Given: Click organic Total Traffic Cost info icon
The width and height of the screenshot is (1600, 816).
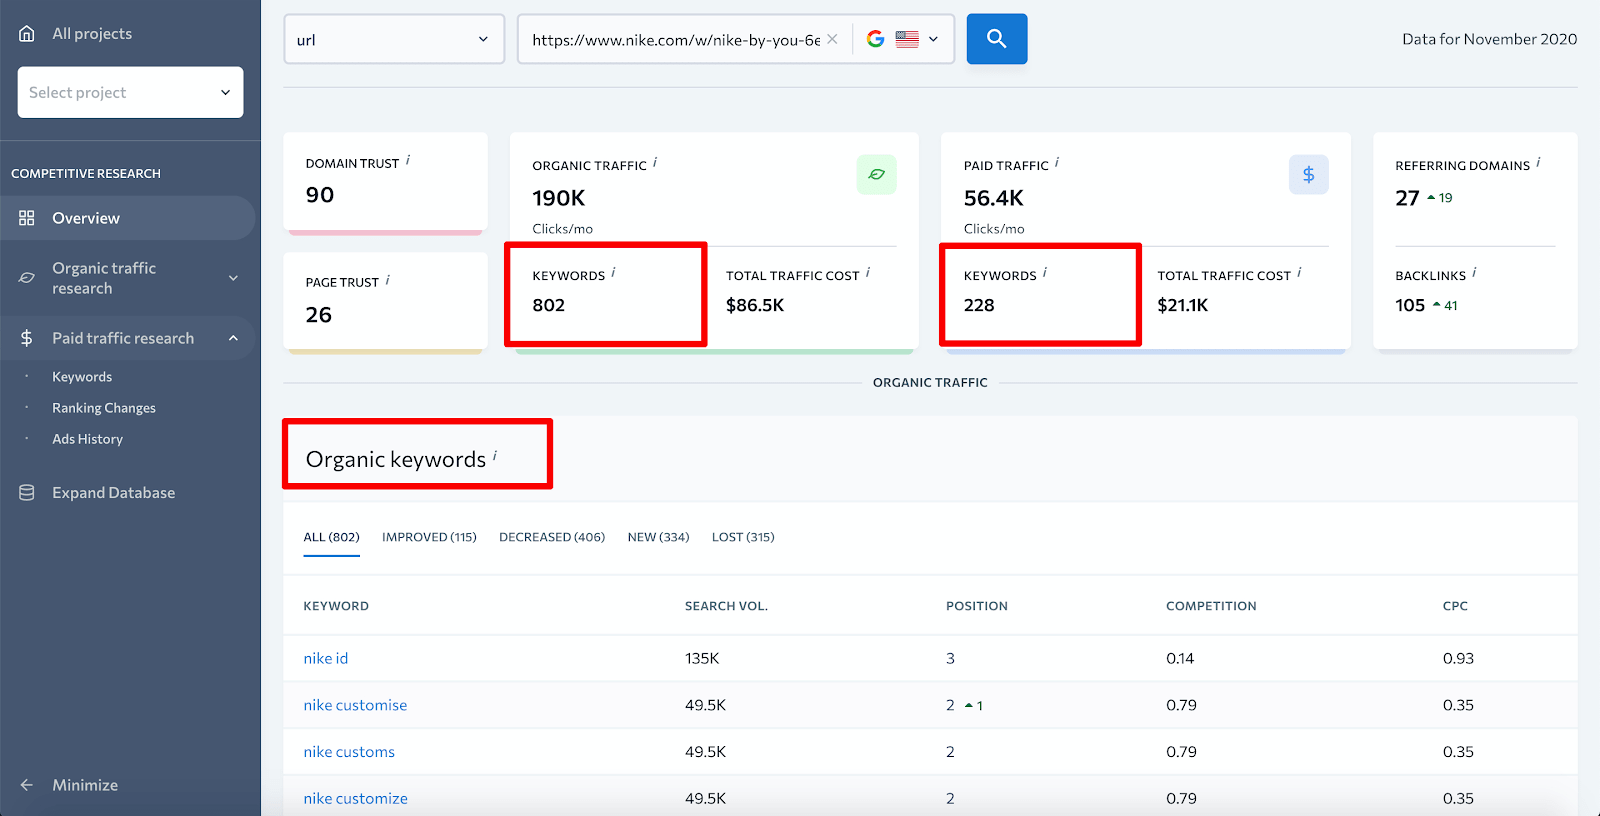Looking at the screenshot, I should pyautogui.click(x=867, y=272).
